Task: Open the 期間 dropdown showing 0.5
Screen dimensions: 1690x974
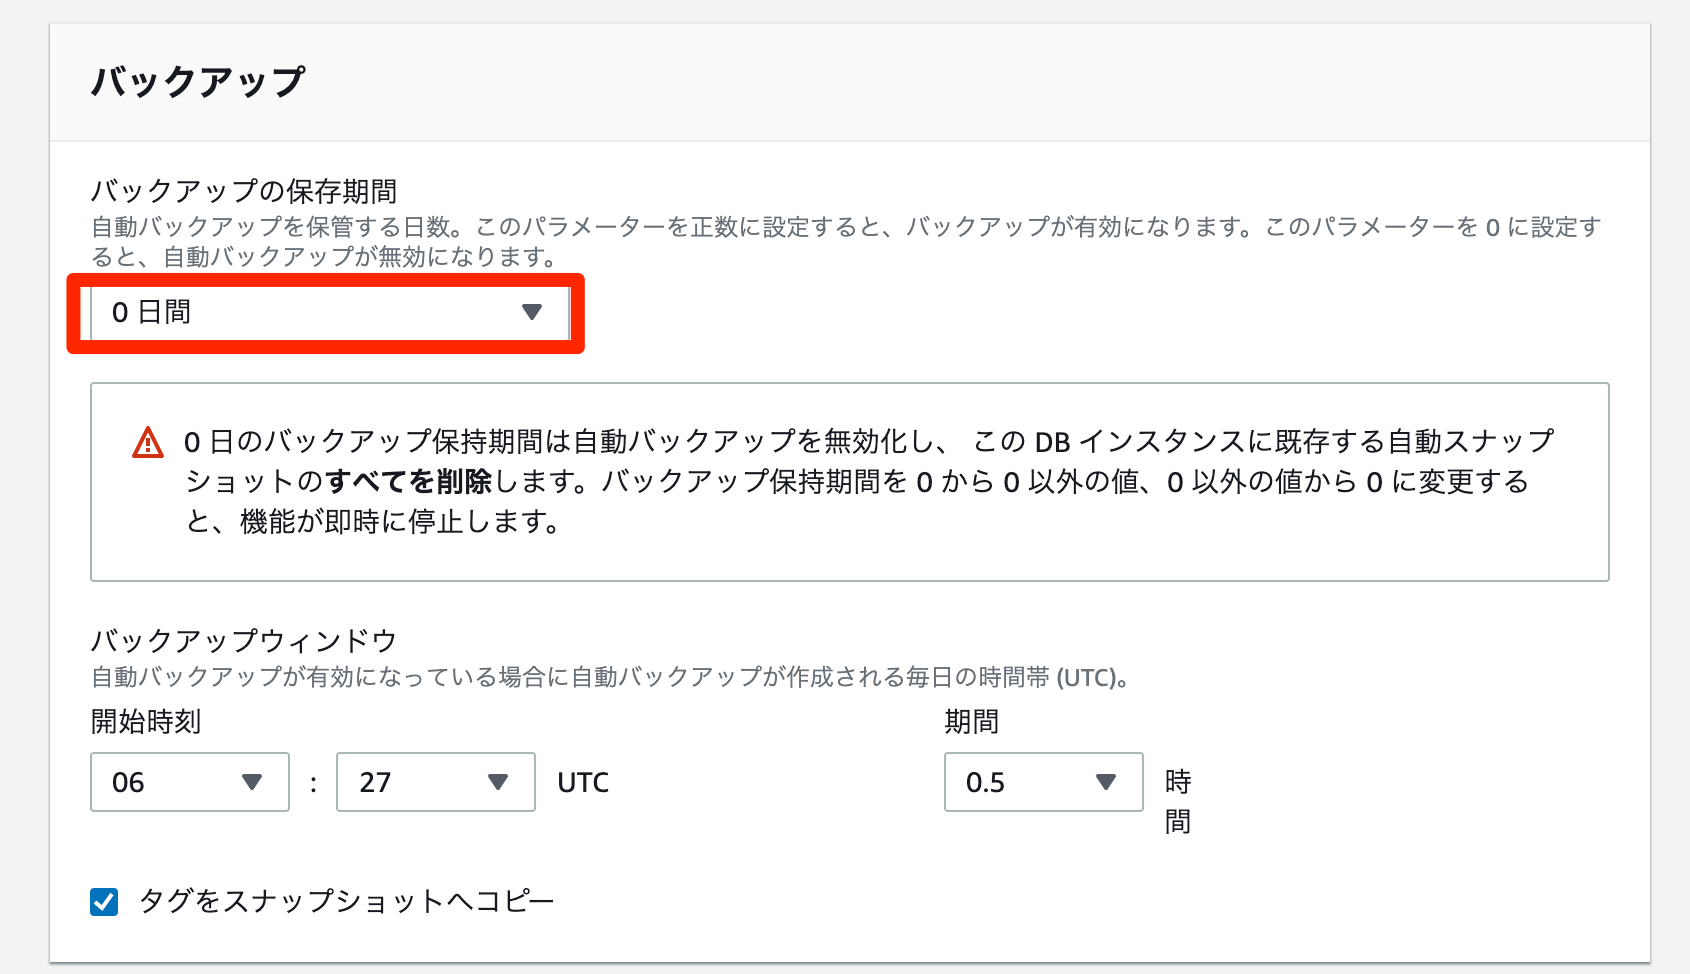Action: point(1042,782)
